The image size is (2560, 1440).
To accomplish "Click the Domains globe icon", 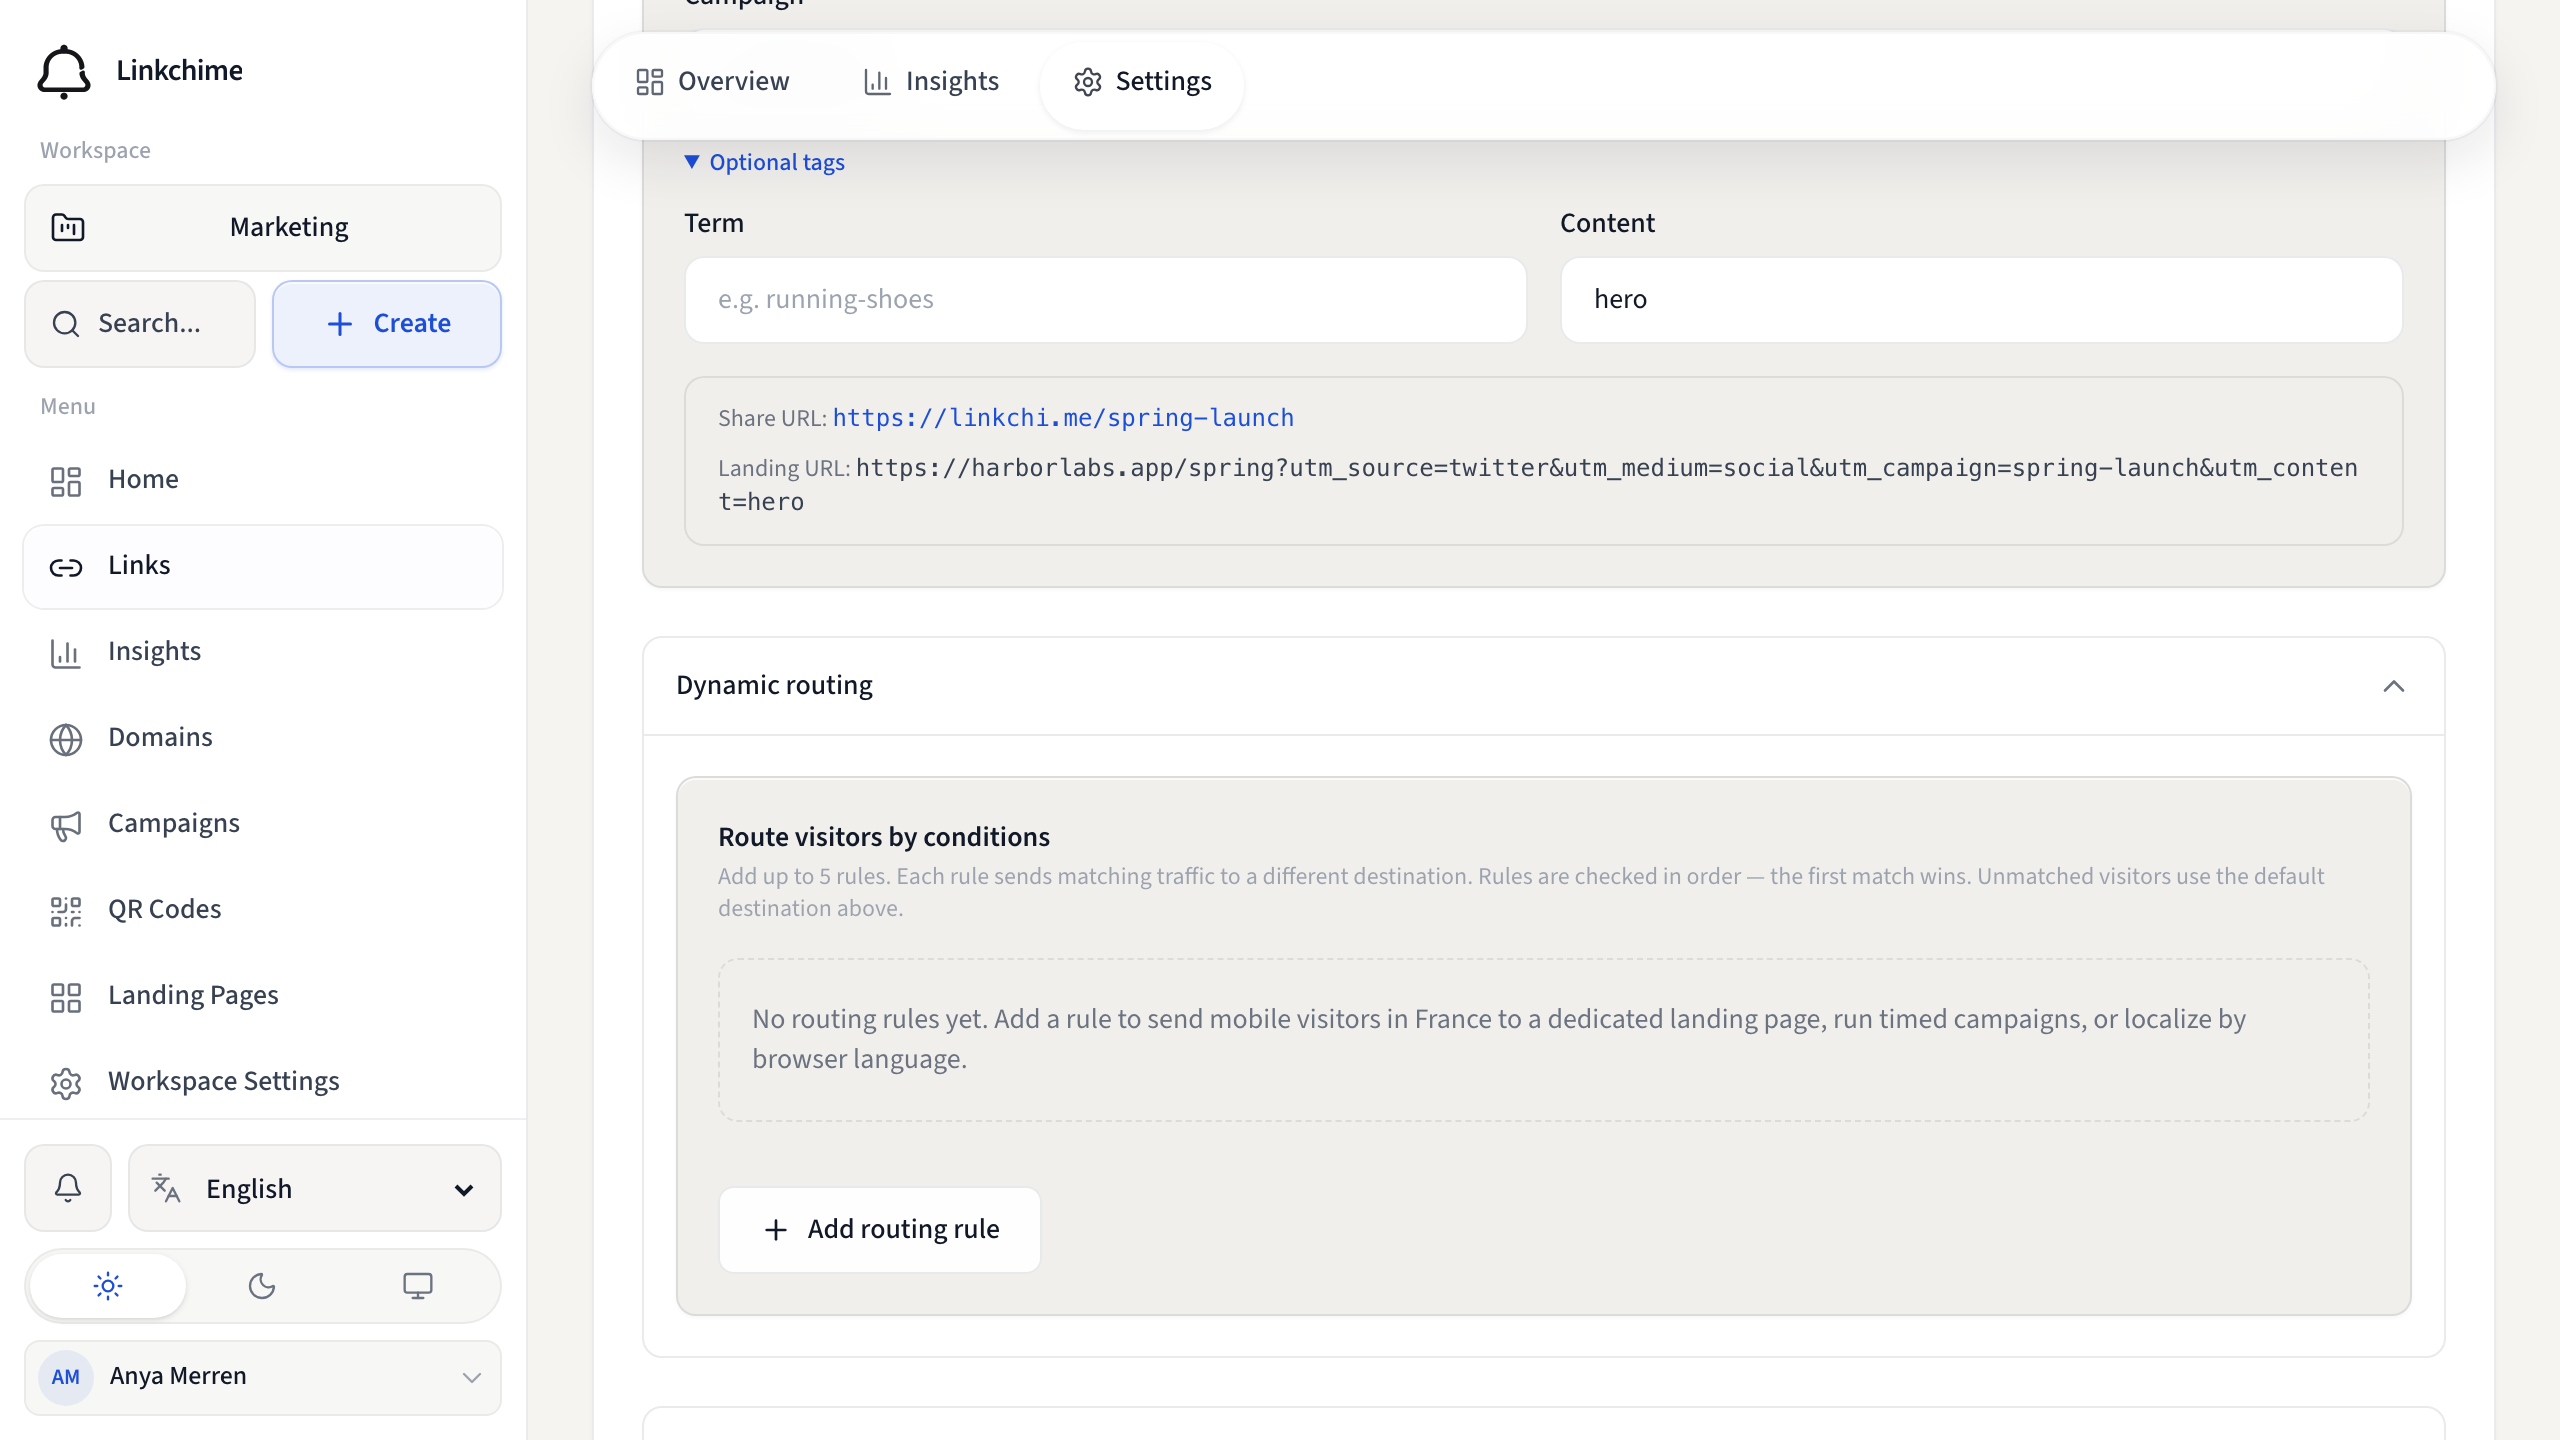I will click(x=66, y=739).
